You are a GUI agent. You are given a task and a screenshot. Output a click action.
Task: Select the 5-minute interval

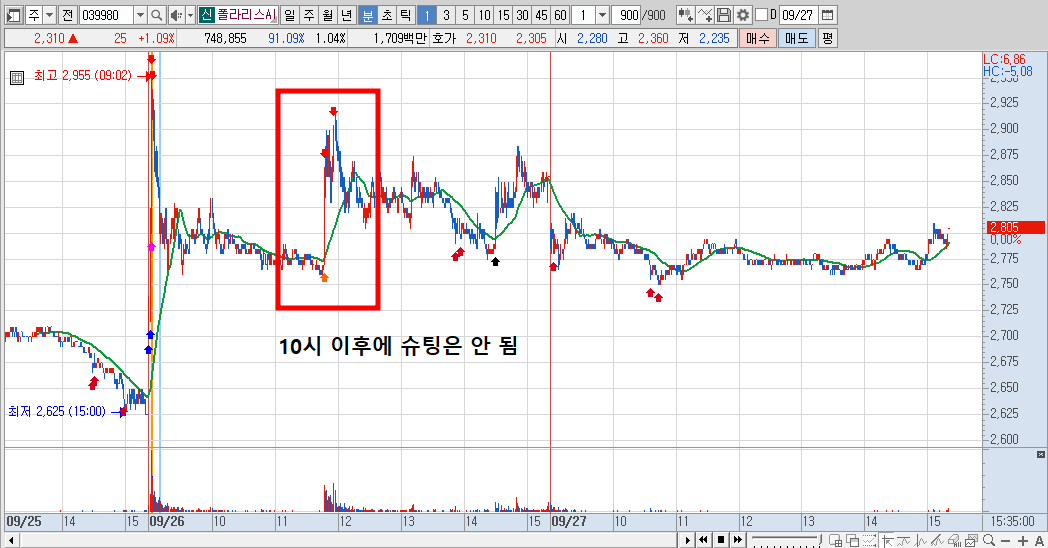tap(465, 15)
